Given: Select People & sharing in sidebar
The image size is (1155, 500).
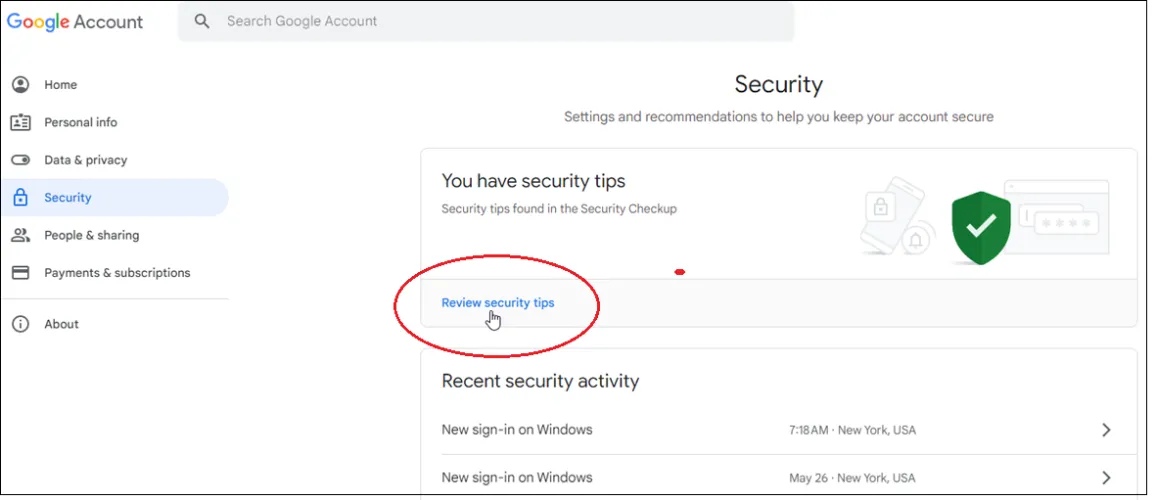Looking at the screenshot, I should (91, 236).
